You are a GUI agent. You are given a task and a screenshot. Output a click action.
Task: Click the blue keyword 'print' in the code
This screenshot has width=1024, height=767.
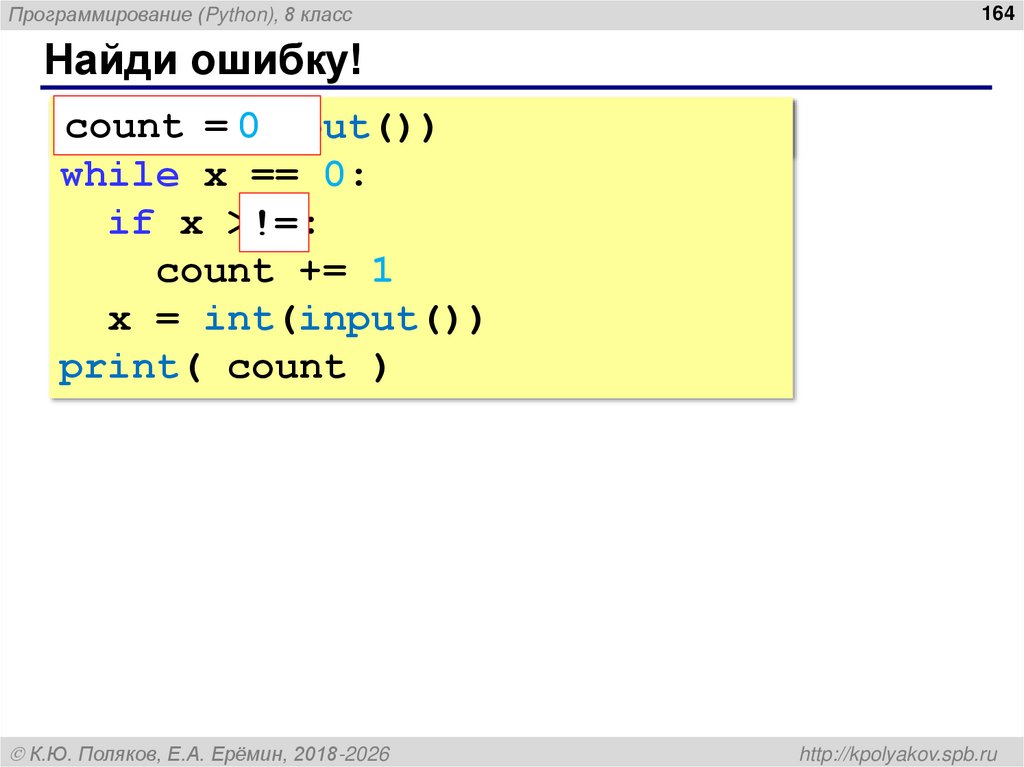coord(118,366)
